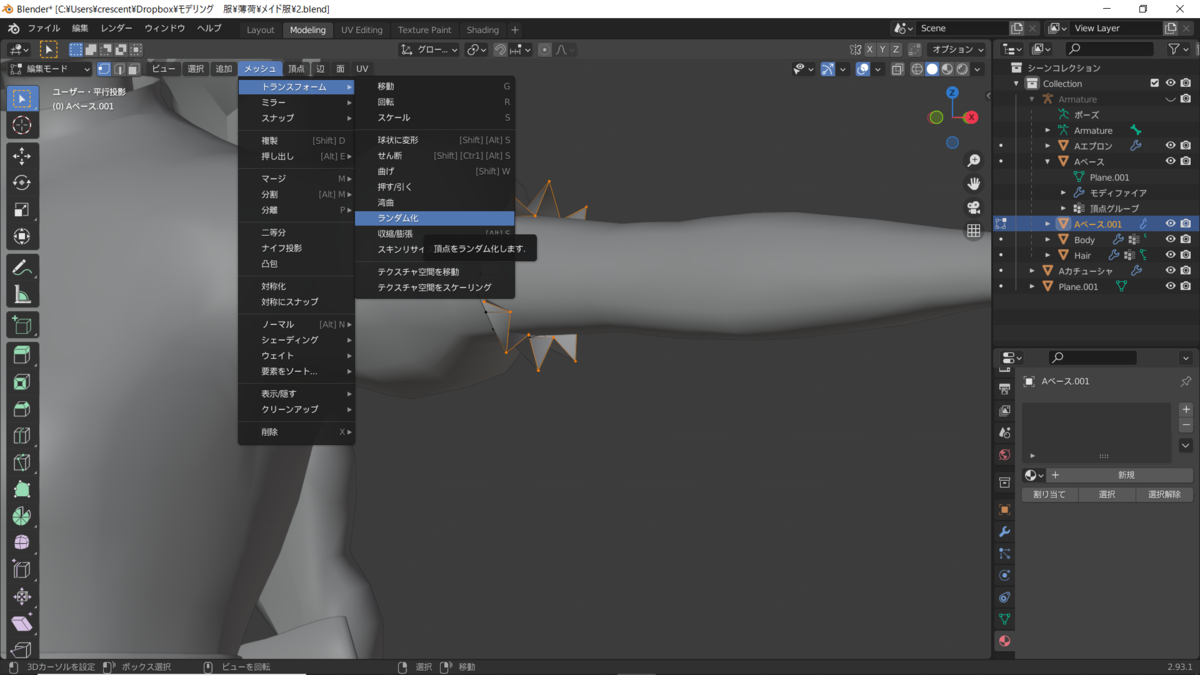
Task: Select the Knife tool
Action: (22, 463)
